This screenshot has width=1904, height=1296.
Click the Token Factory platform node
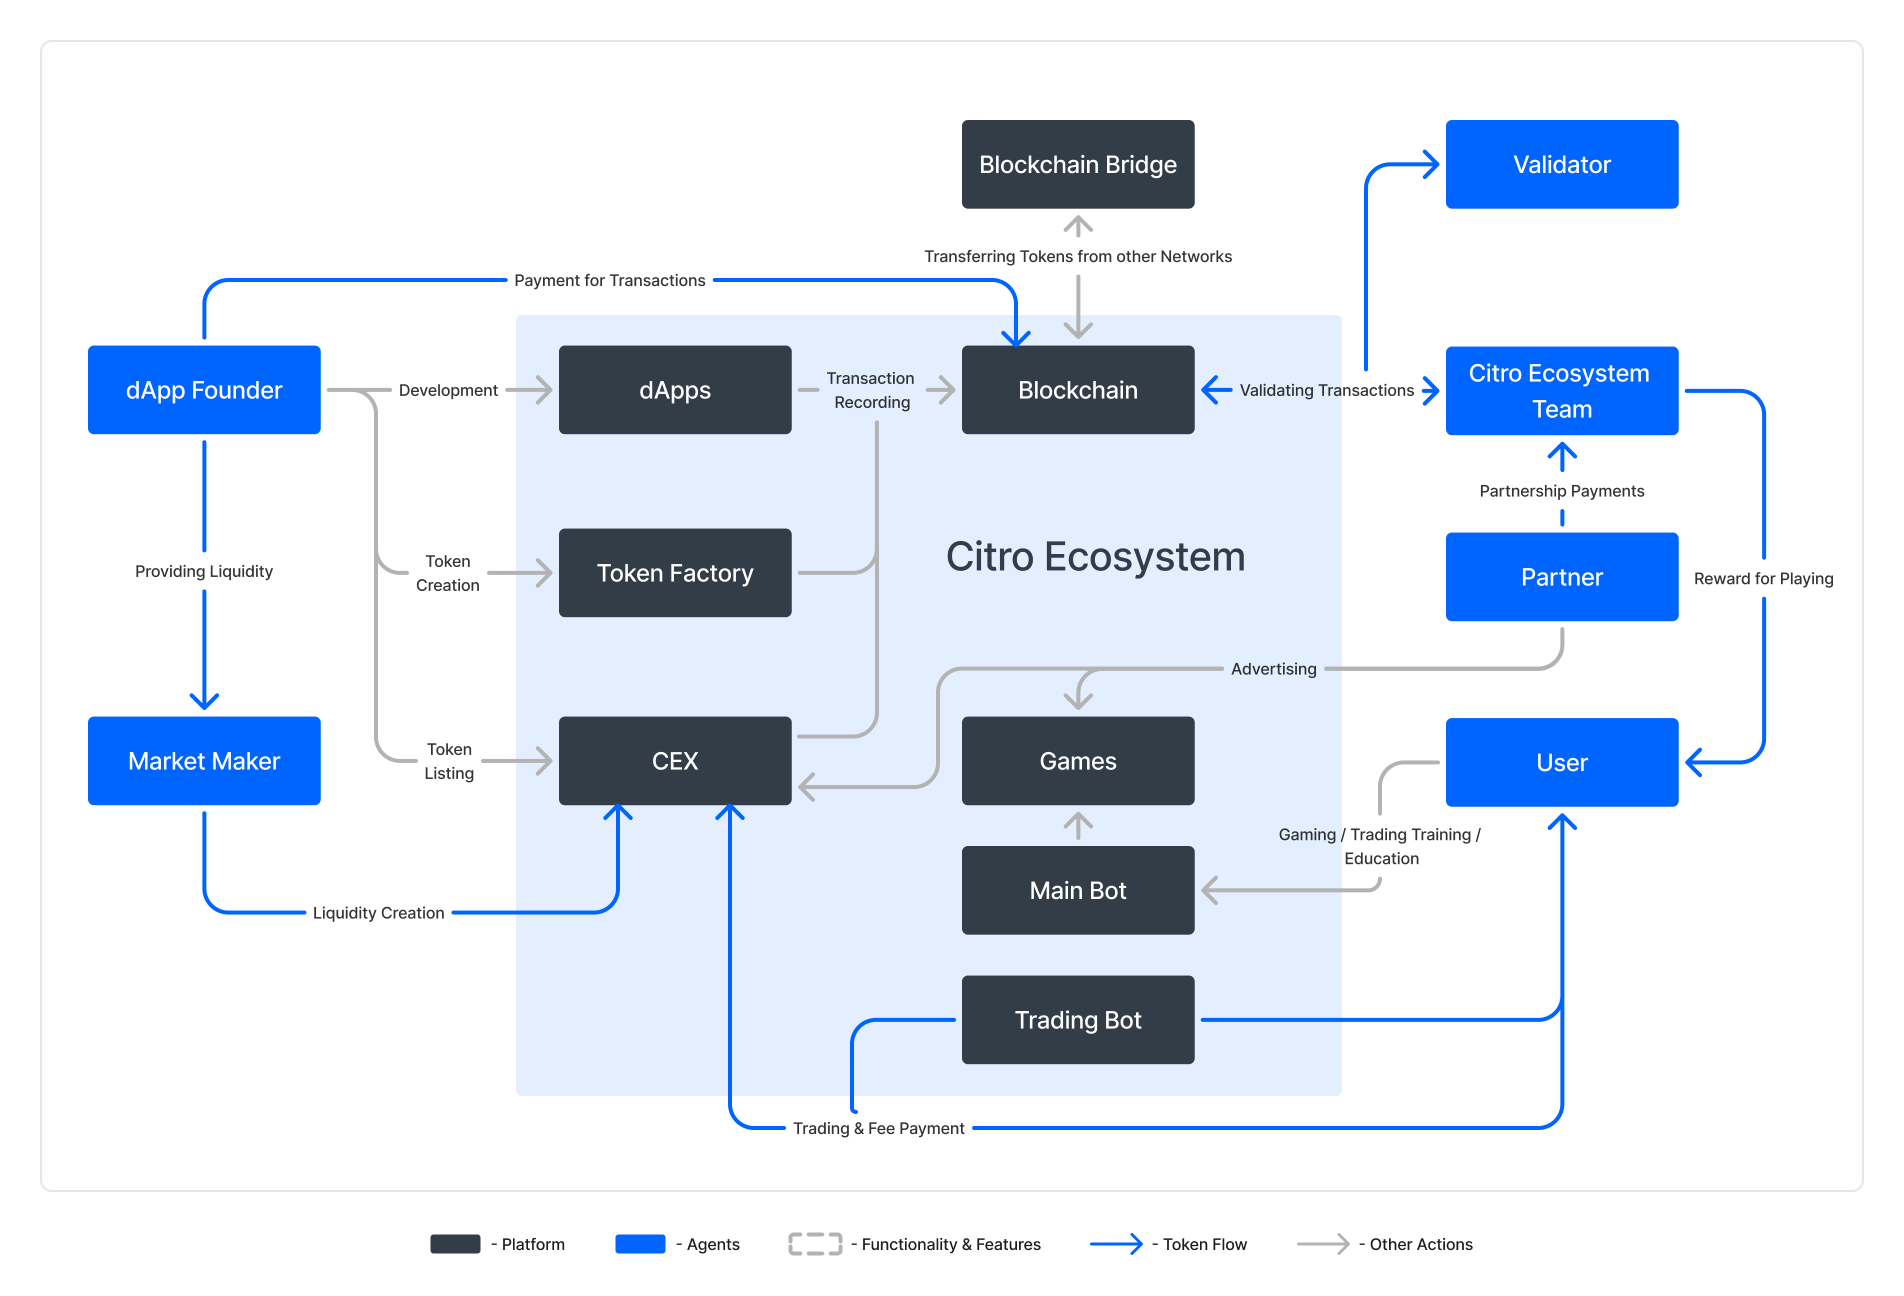tap(675, 573)
